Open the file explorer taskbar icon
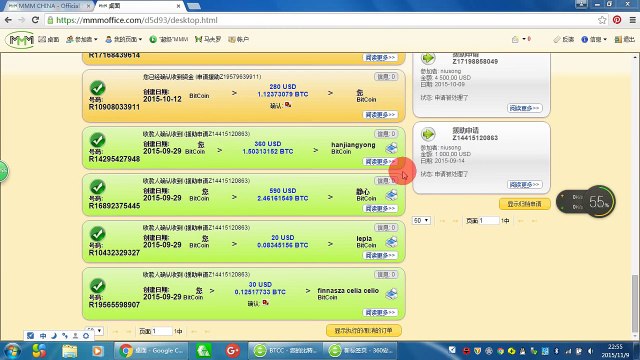The width and height of the screenshot is (640, 360). [69, 351]
